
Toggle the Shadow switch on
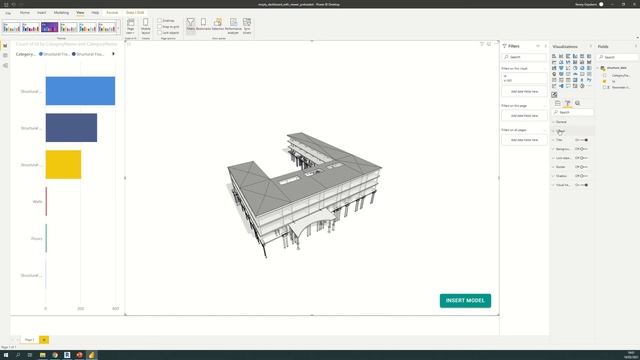(x=584, y=176)
